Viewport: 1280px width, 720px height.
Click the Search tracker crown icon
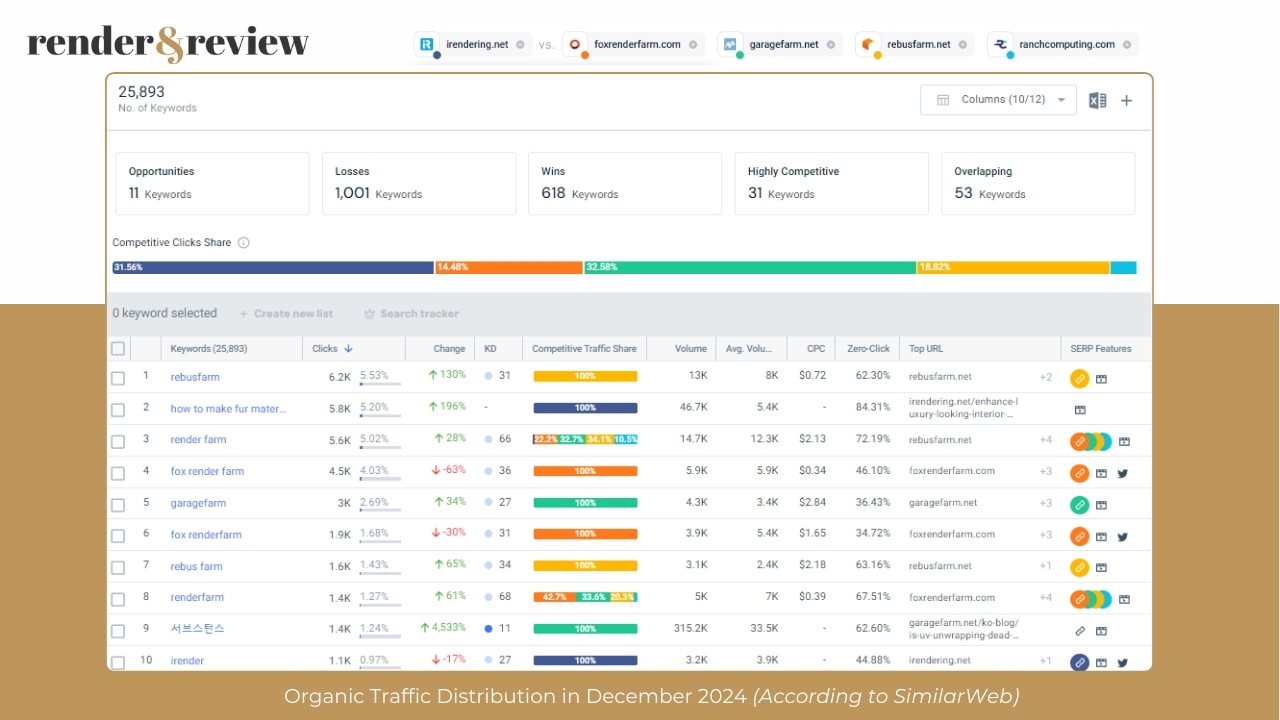click(369, 313)
